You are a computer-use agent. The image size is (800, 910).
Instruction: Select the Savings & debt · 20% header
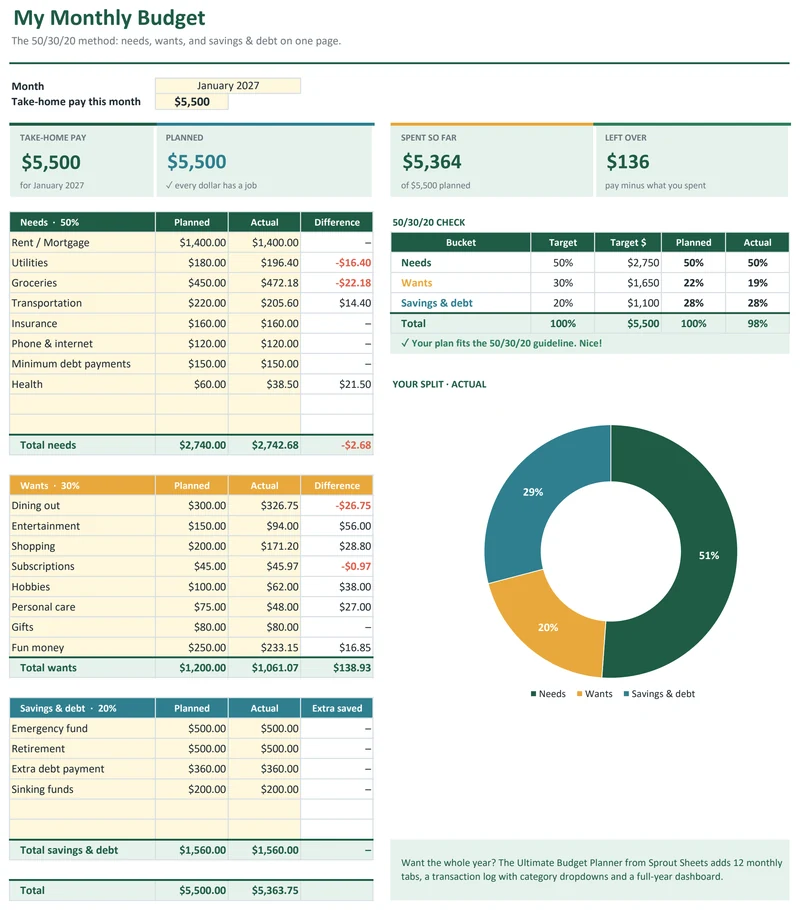tap(82, 708)
